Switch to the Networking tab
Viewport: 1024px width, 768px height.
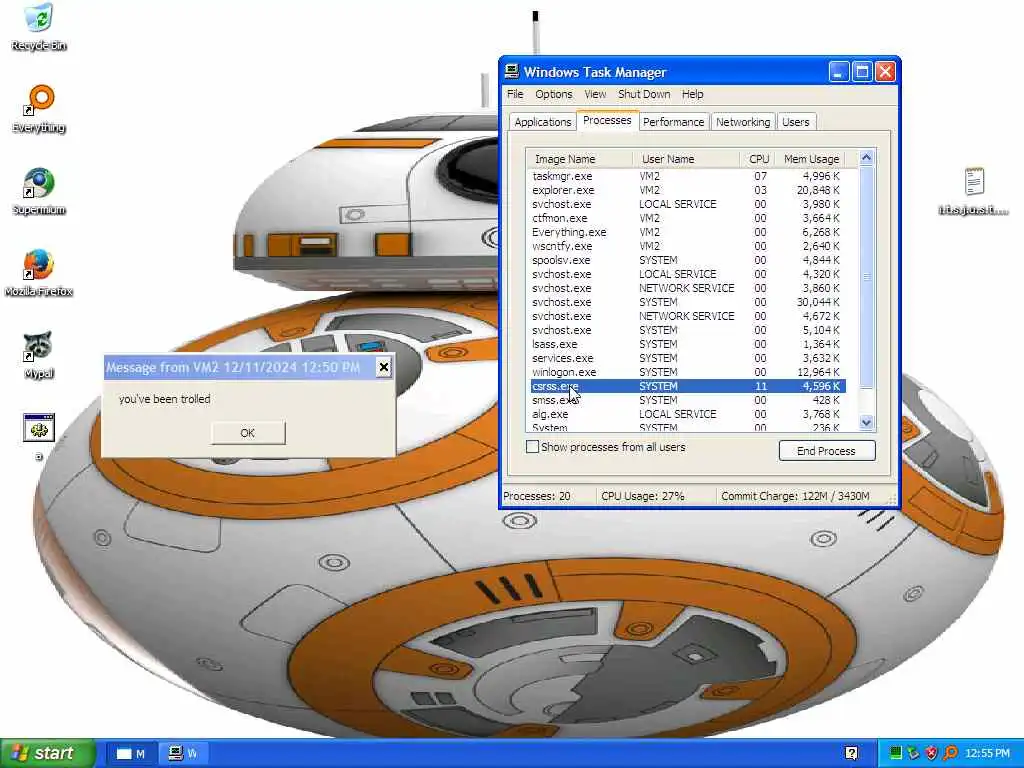[743, 122]
